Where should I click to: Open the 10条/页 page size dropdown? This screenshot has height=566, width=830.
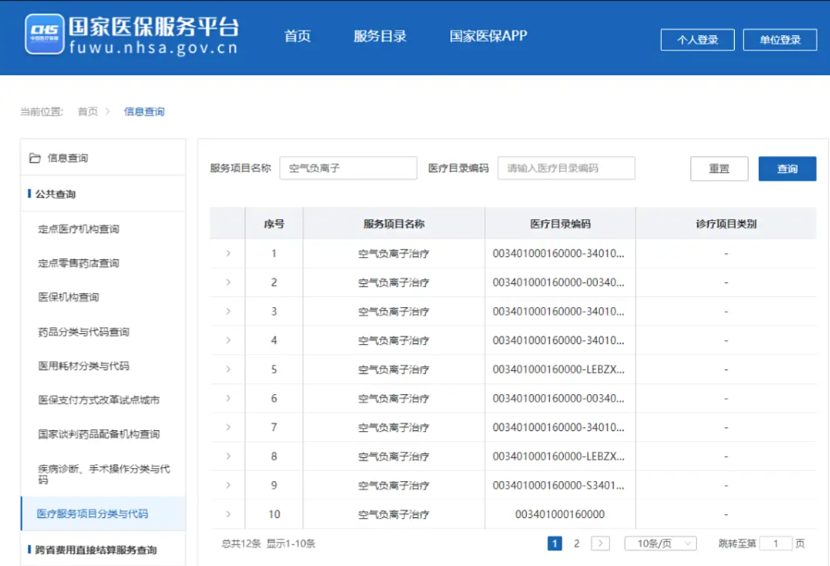[660, 543]
